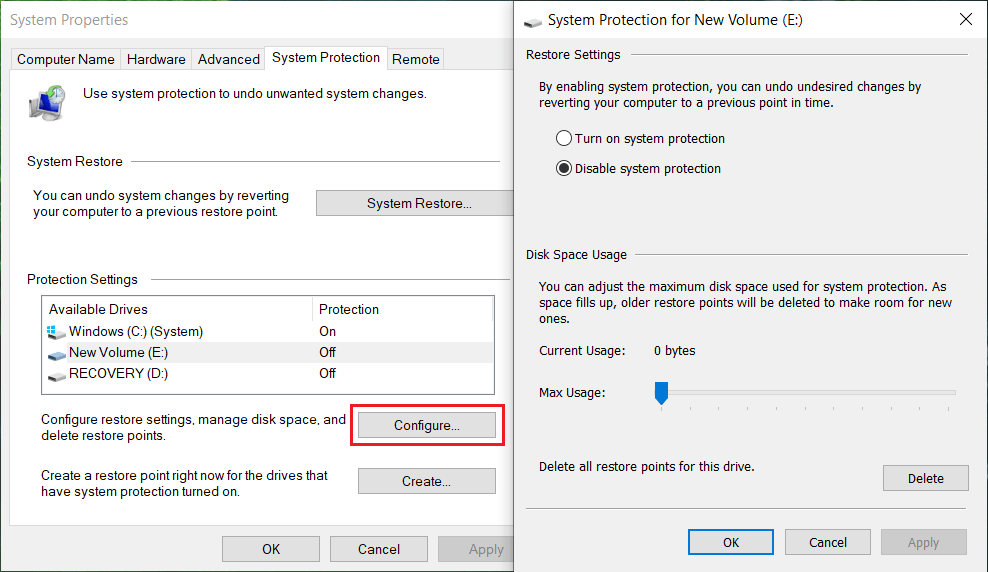Select New Volume (E:) drive row
Viewport: 988px width, 572px height.
pos(268,352)
